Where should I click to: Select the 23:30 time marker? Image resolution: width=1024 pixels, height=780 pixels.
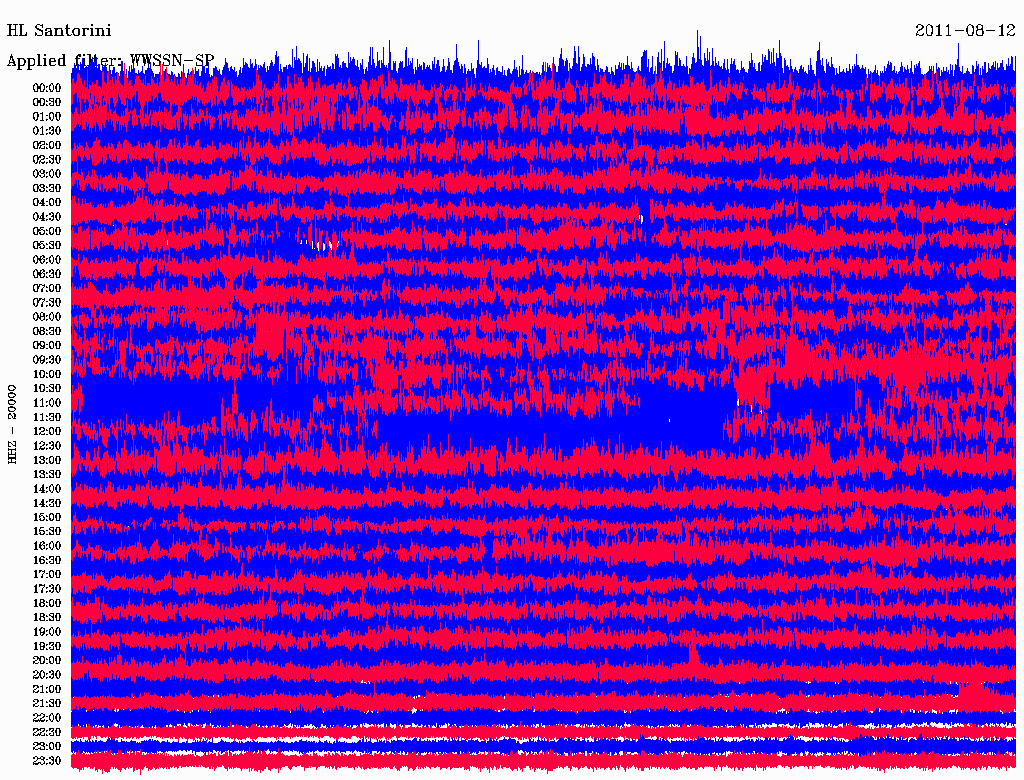point(47,761)
